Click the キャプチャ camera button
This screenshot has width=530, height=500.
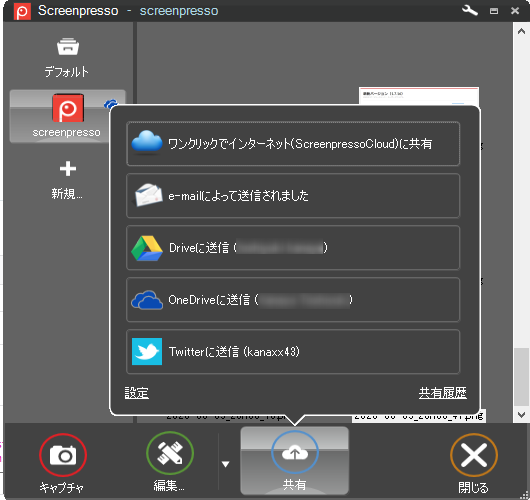click(63, 455)
